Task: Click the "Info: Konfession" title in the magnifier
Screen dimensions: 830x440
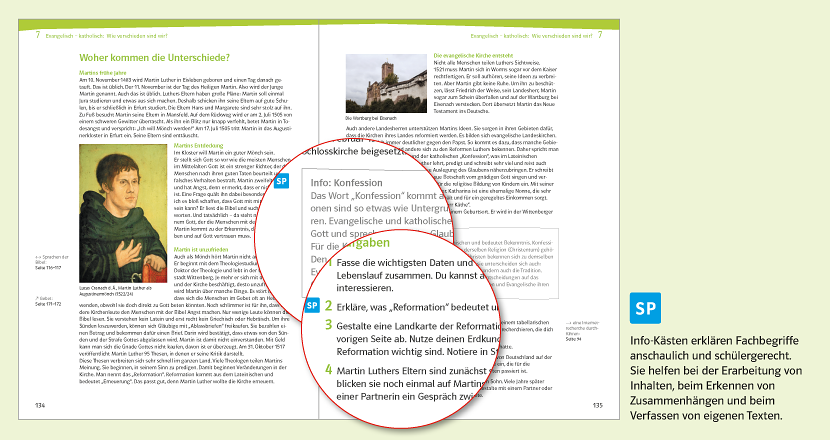Action: coord(346,183)
